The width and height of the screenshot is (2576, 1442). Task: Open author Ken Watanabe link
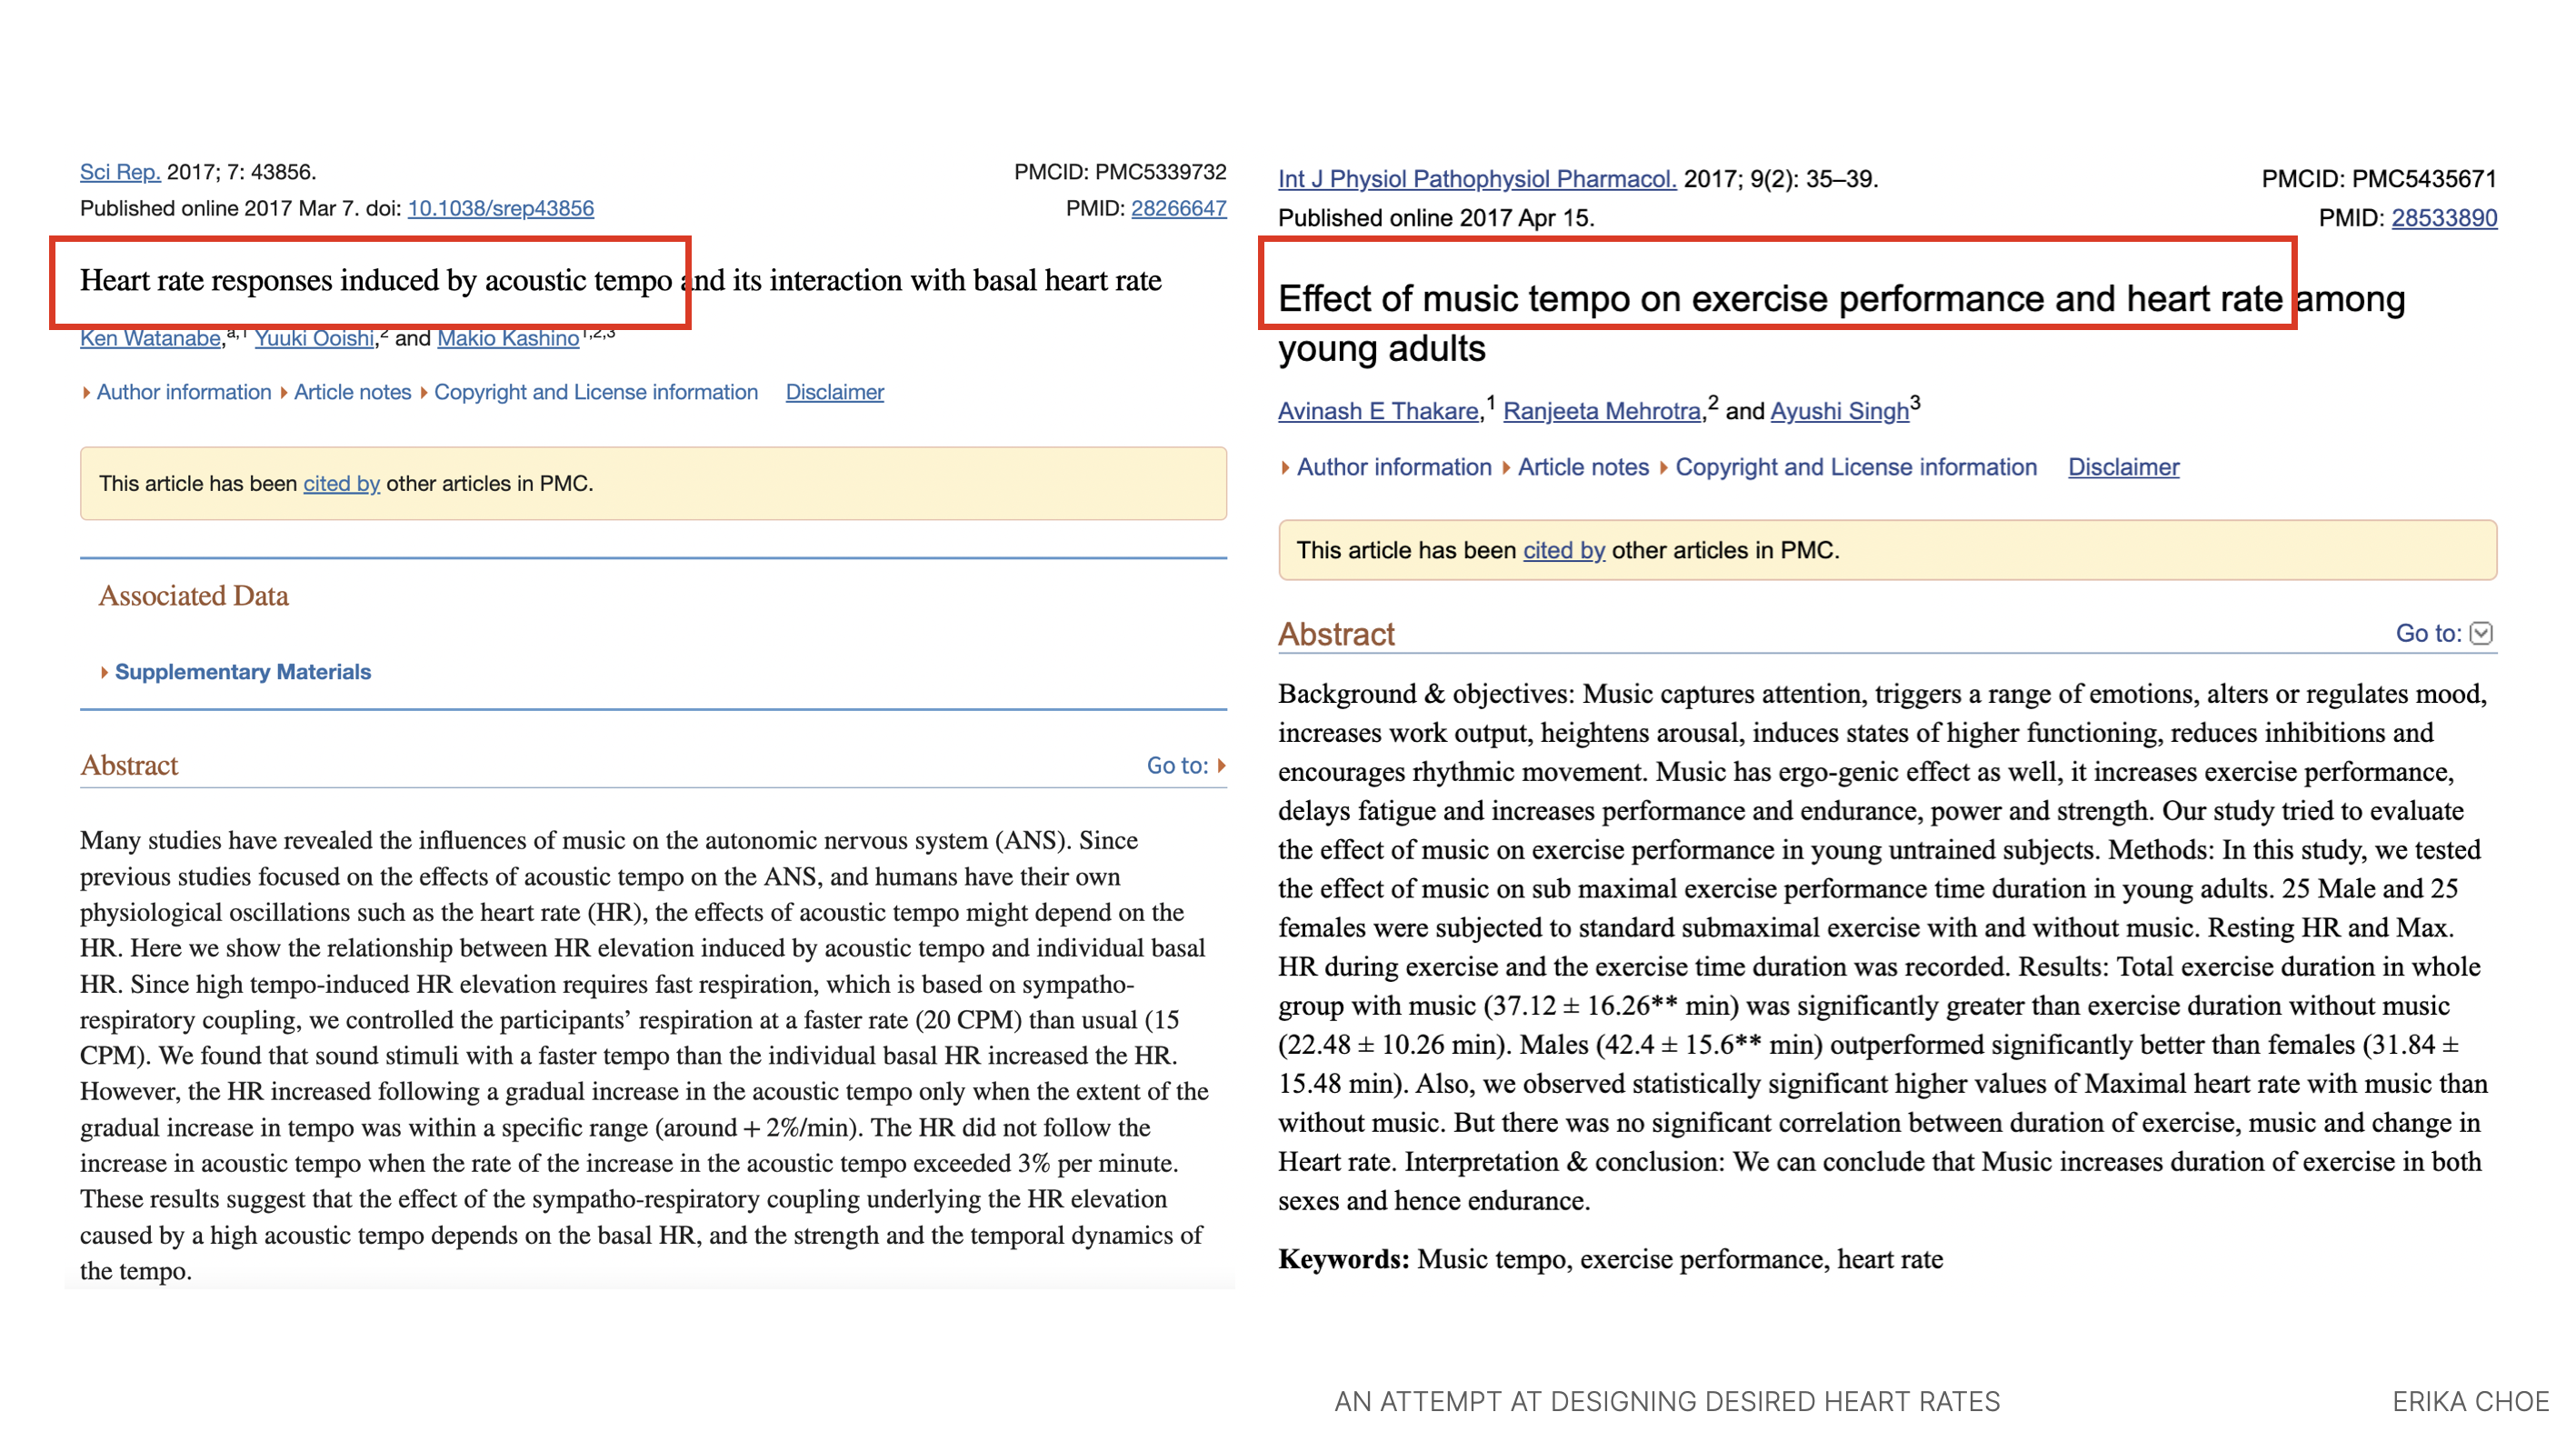tap(150, 338)
